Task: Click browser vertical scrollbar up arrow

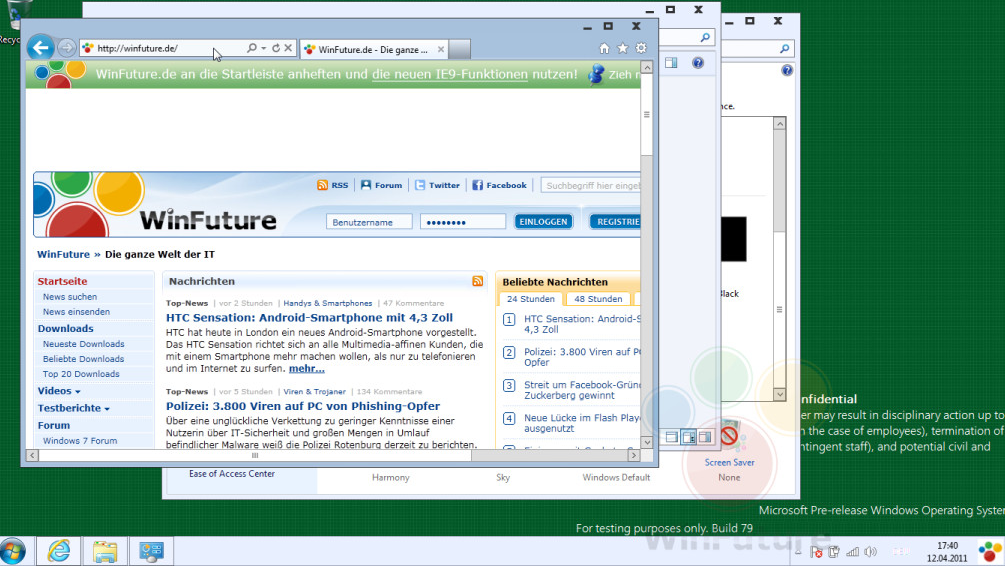Action: [647, 67]
